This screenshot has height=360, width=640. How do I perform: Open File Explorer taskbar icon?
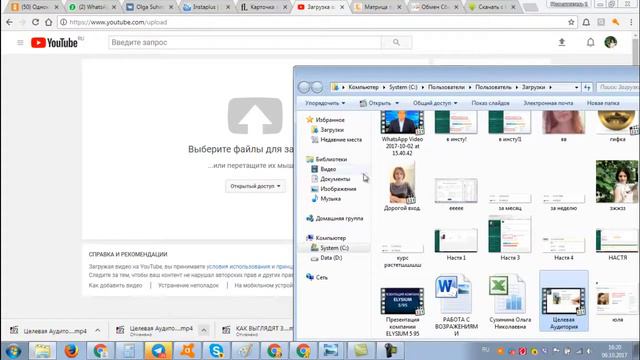(x=42, y=351)
